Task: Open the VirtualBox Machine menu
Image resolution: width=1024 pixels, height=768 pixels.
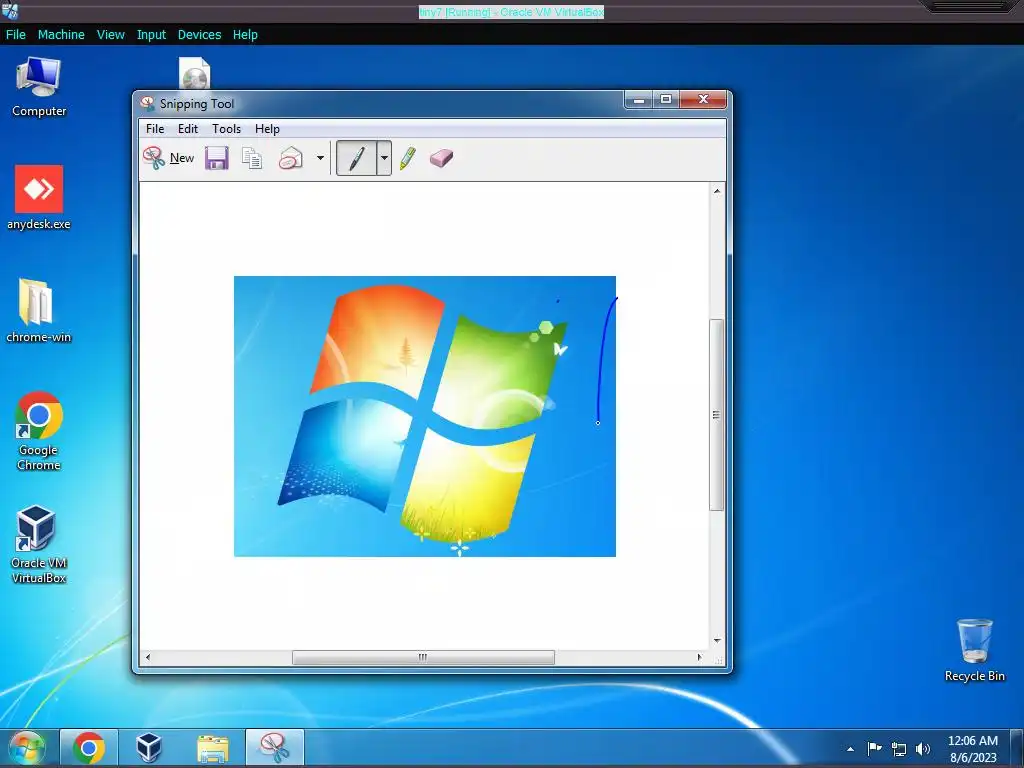Action: click(61, 35)
